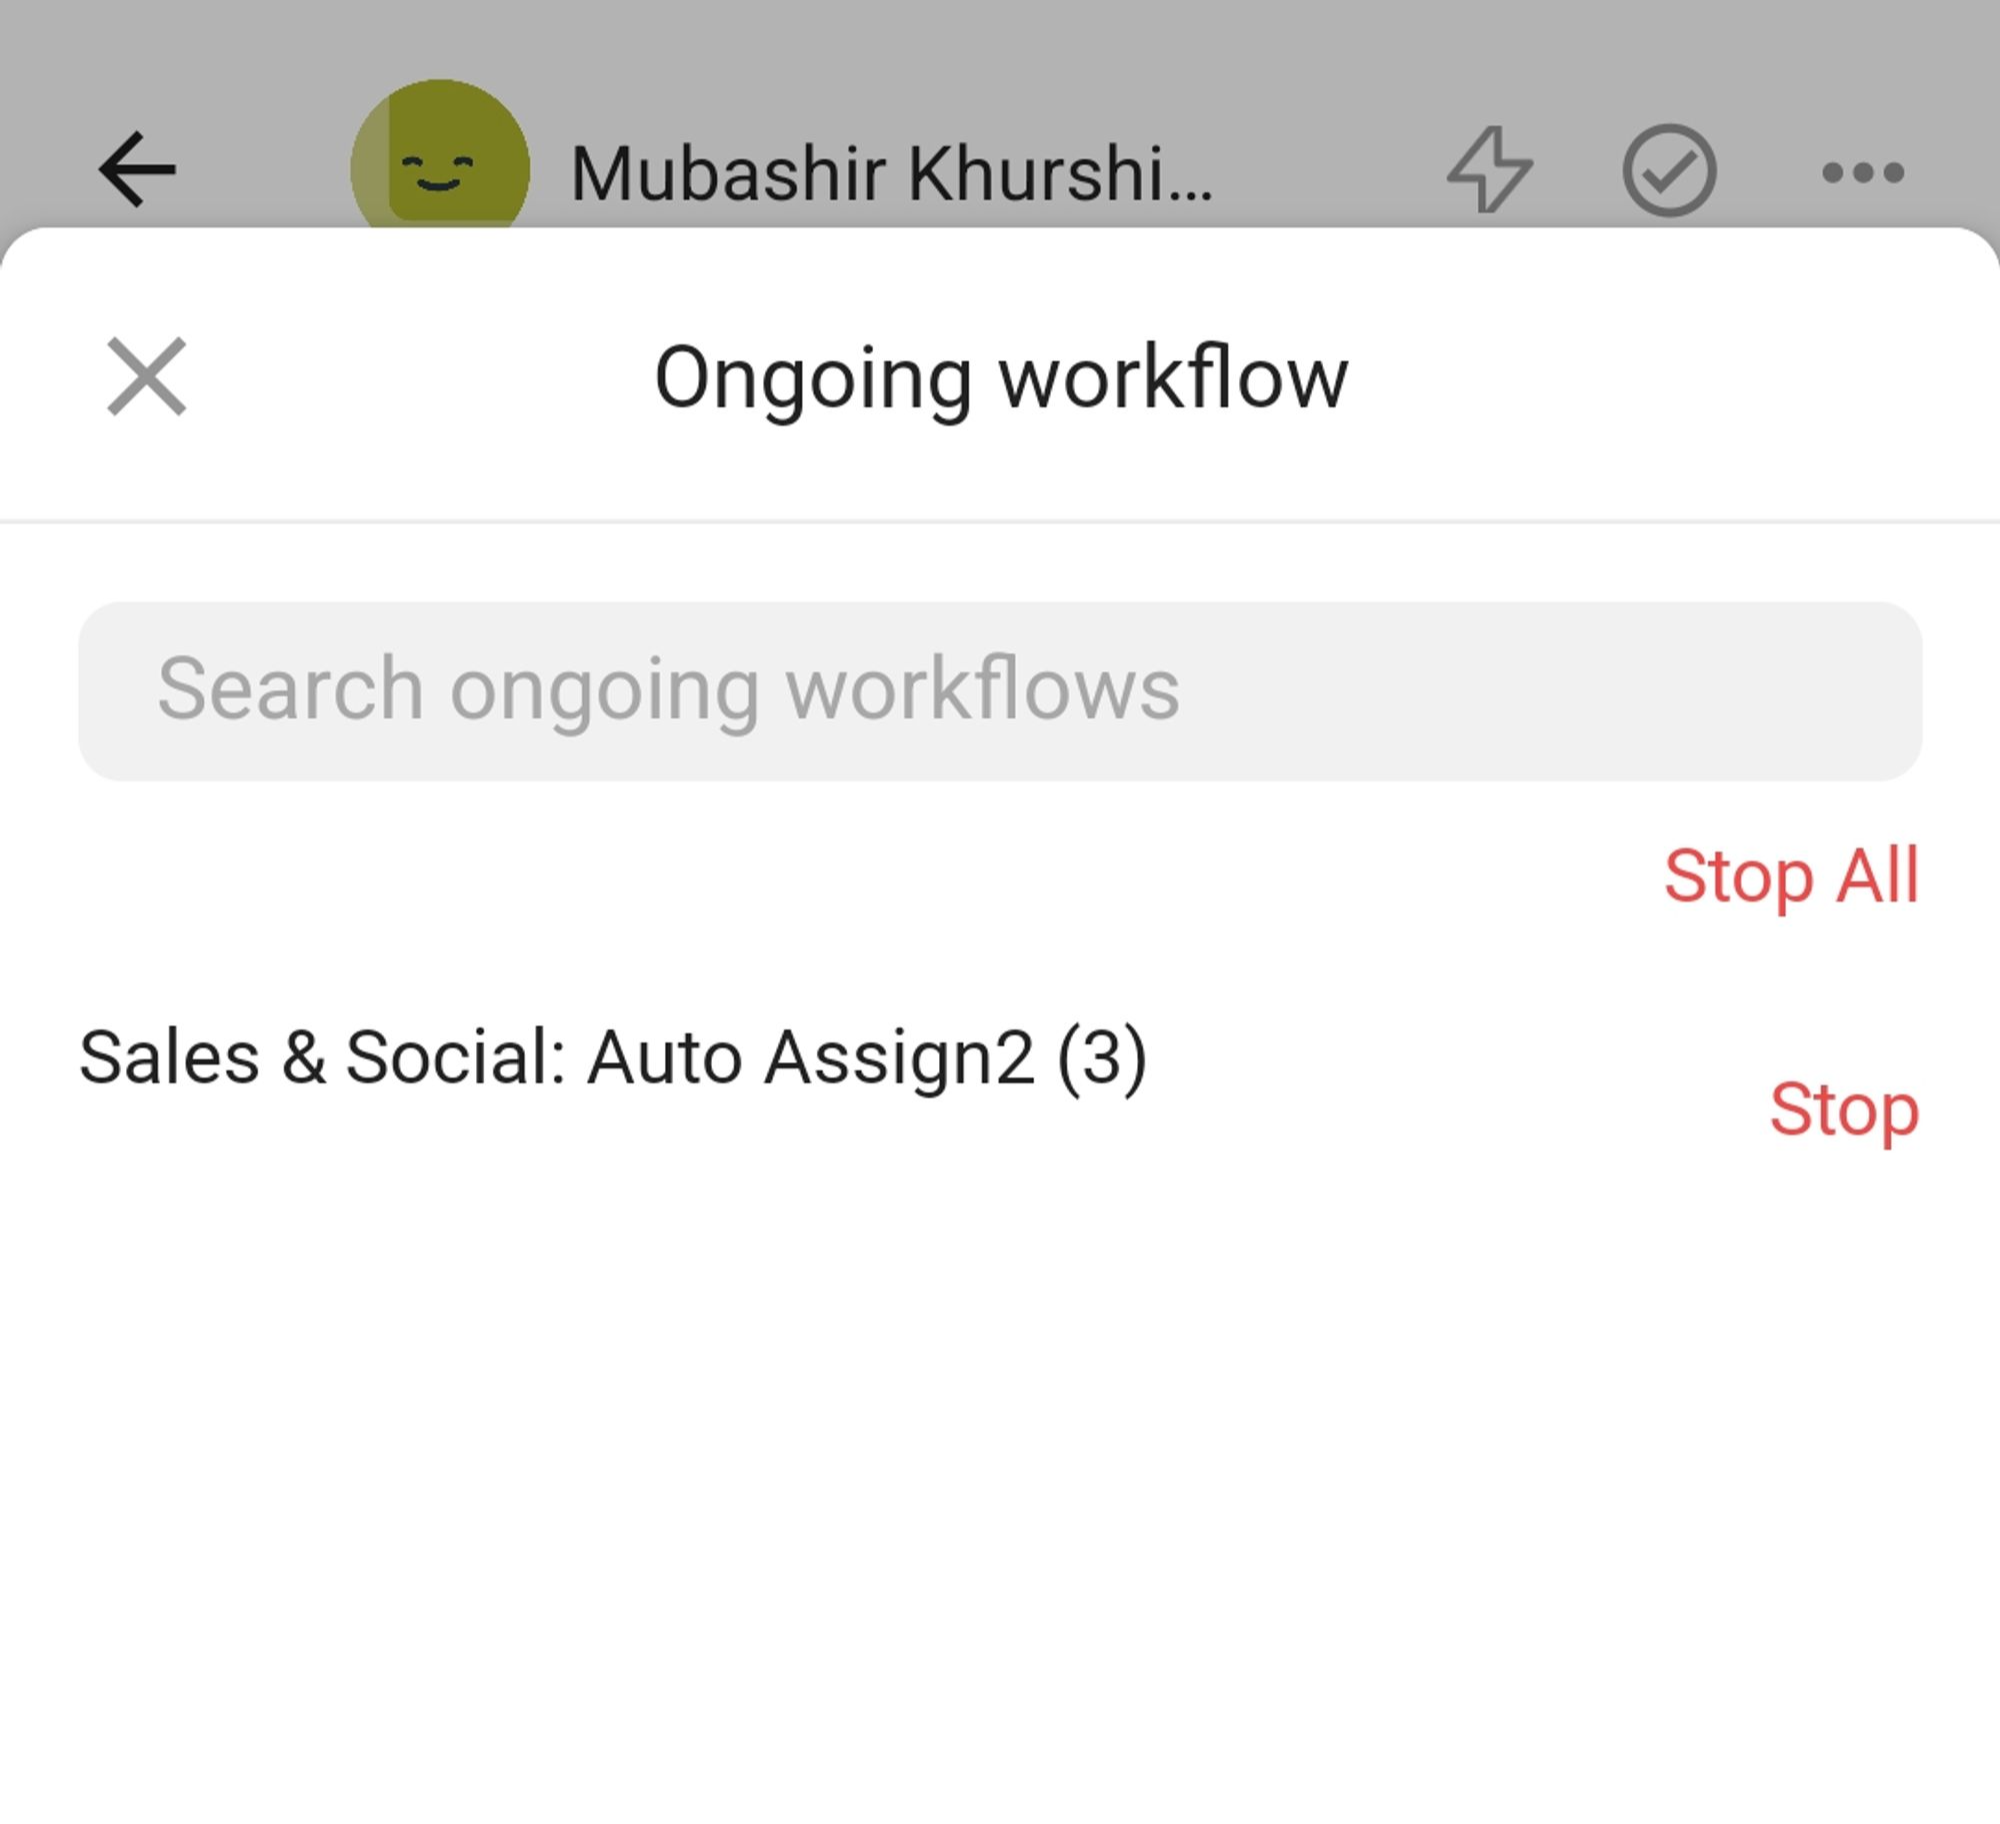Mark conversation closed with check icon
The width and height of the screenshot is (2000, 1824).
pyautogui.click(x=1669, y=170)
